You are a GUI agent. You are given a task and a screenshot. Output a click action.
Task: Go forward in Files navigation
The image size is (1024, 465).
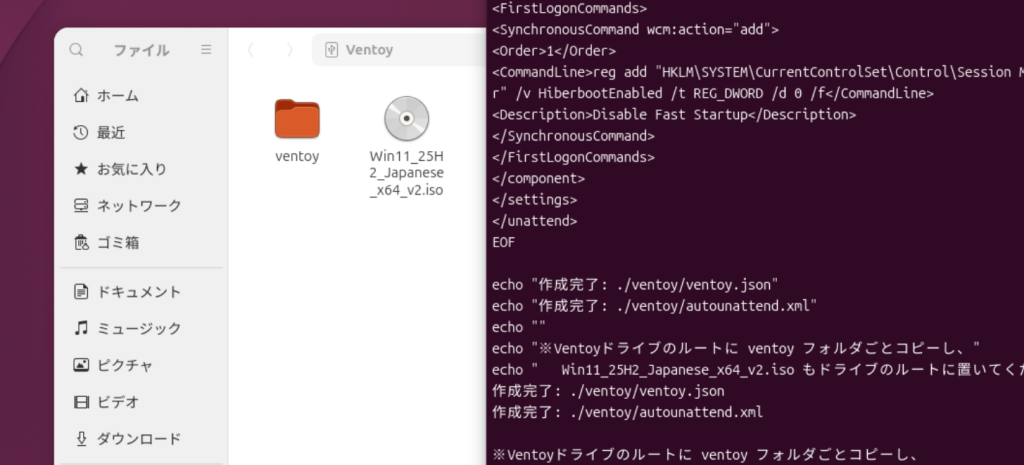290,50
